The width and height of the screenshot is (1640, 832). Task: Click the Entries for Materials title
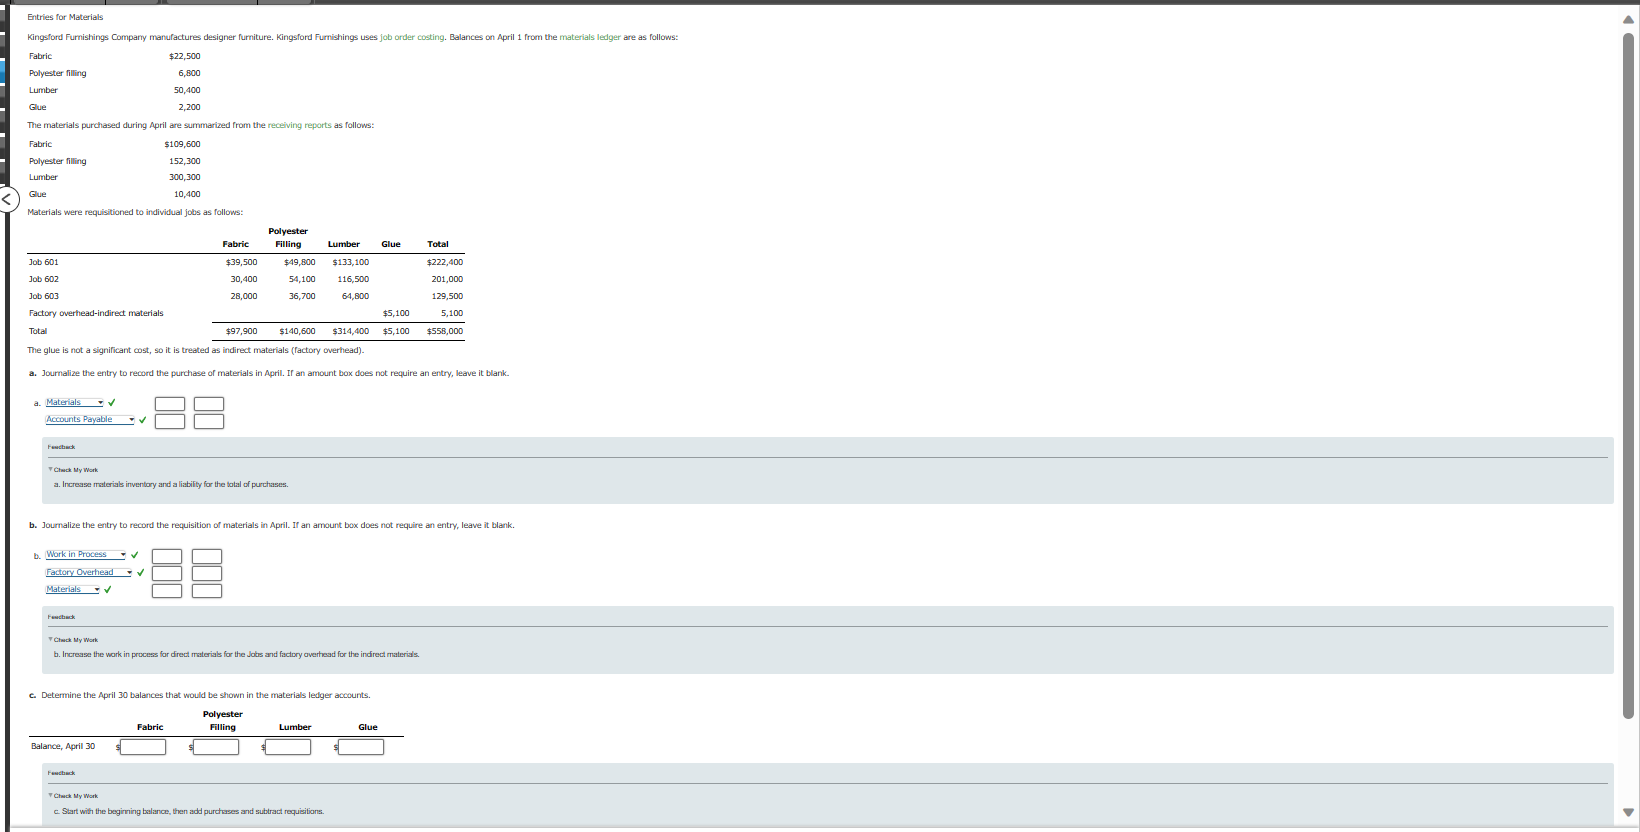pos(65,17)
